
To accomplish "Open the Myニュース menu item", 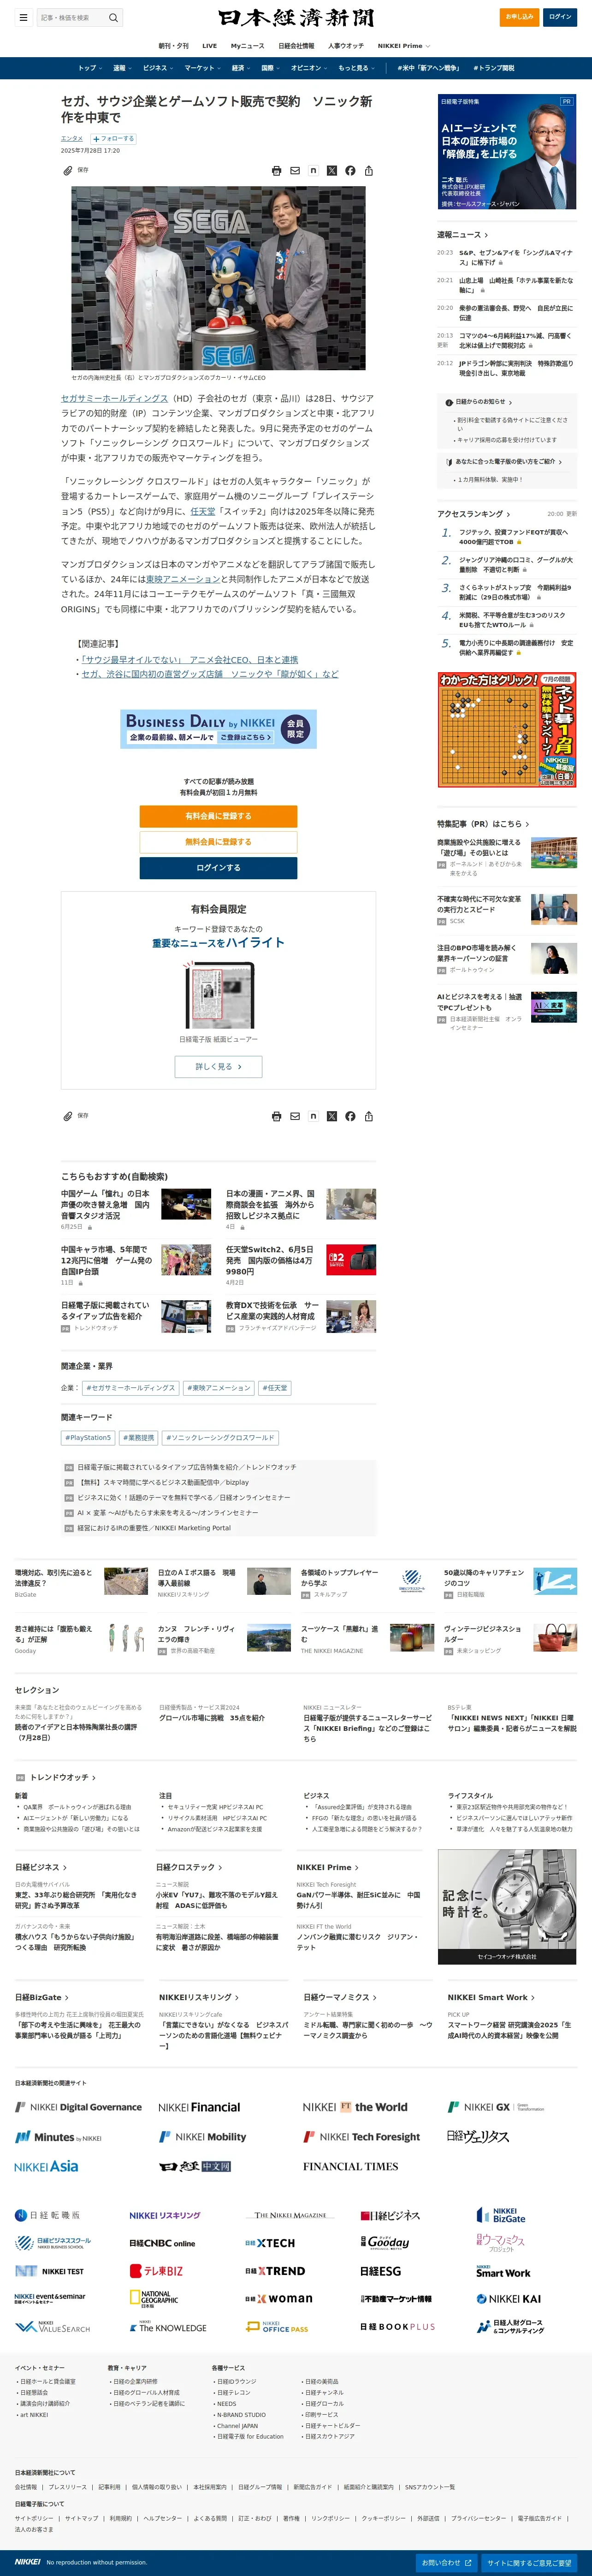I will (247, 45).
